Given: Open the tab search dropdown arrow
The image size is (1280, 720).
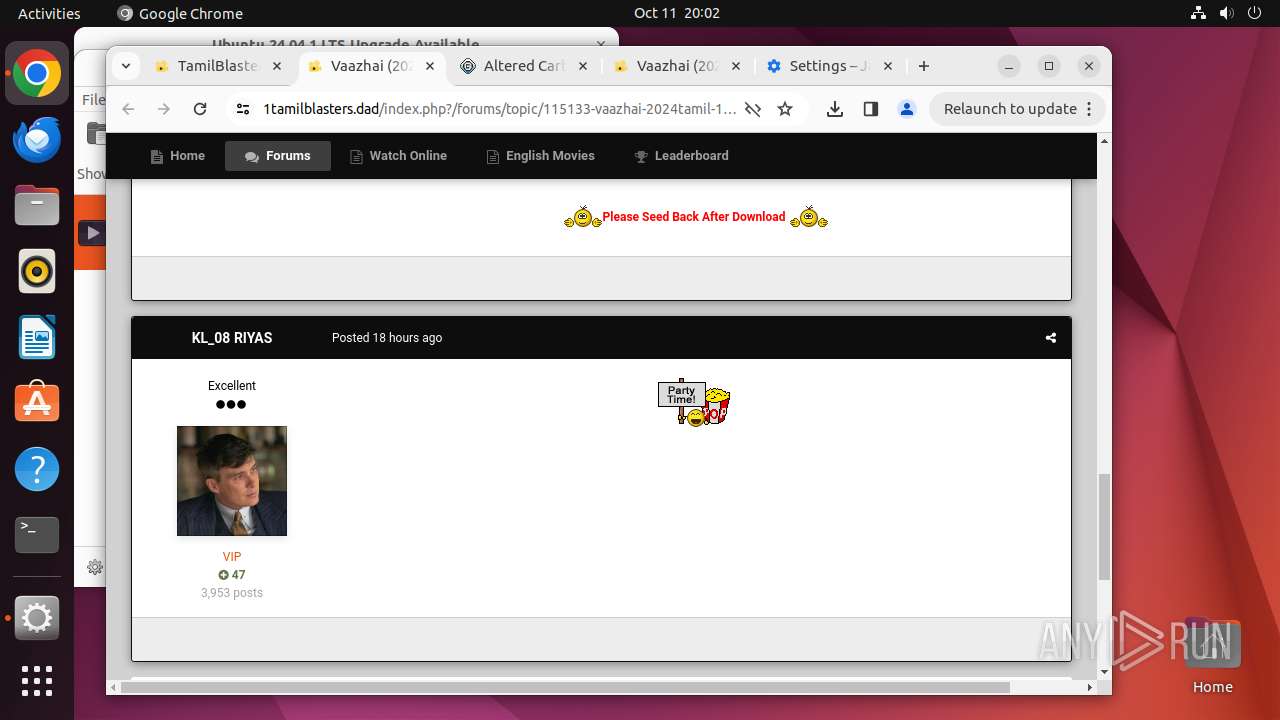Looking at the screenshot, I should click(125, 66).
